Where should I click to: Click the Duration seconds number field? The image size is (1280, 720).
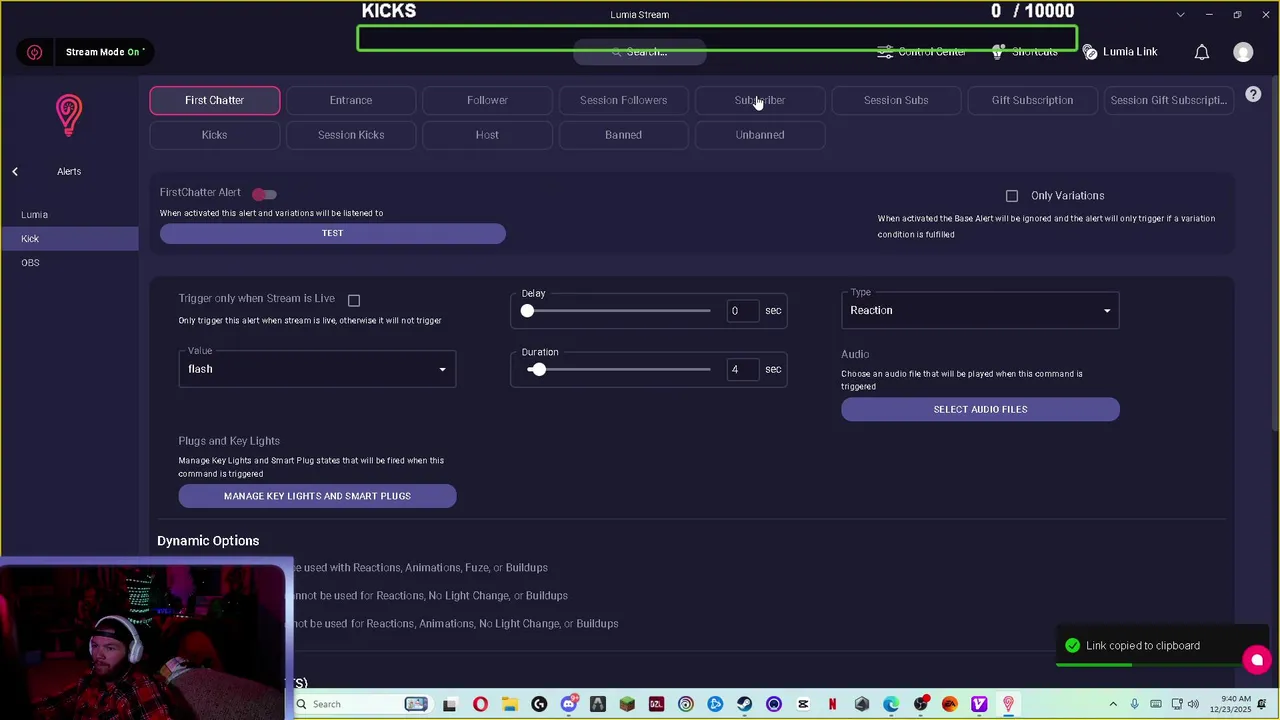[x=742, y=370]
